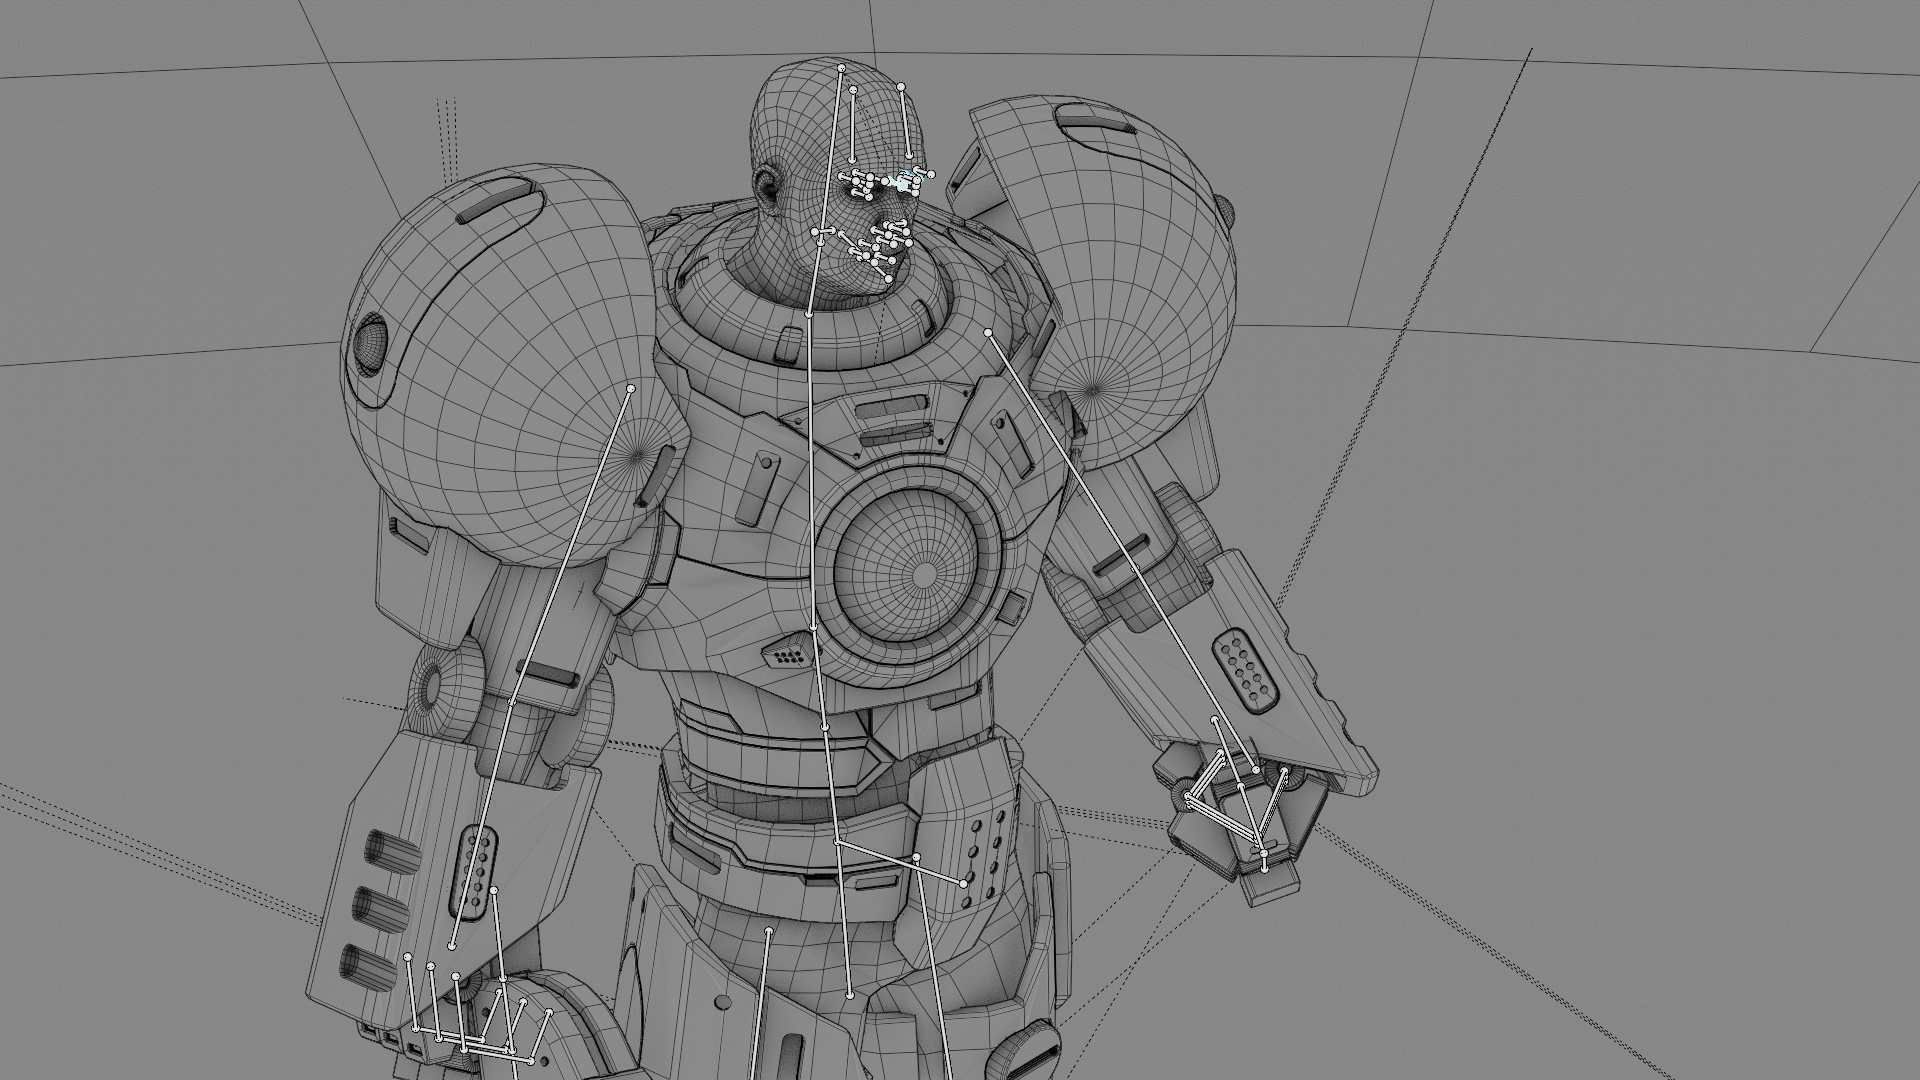Image resolution: width=1920 pixels, height=1080 pixels.
Task: Select the bone joint atop the head
Action: point(841,68)
